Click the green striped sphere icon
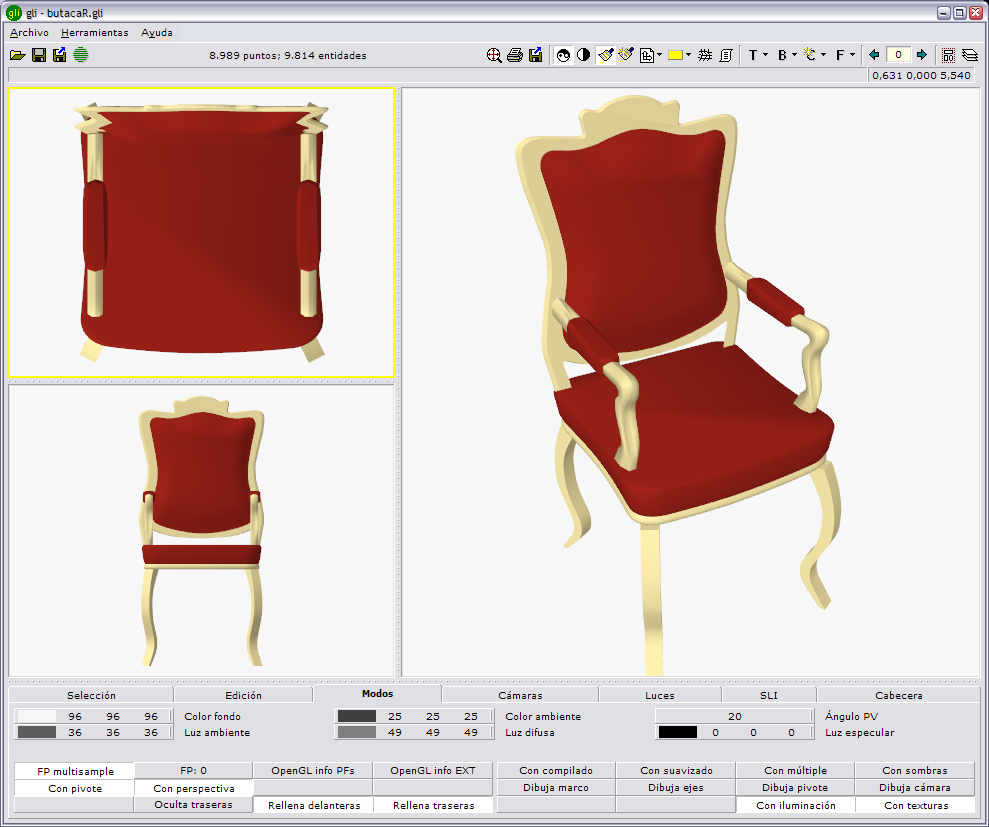This screenshot has width=989, height=827. click(x=81, y=55)
